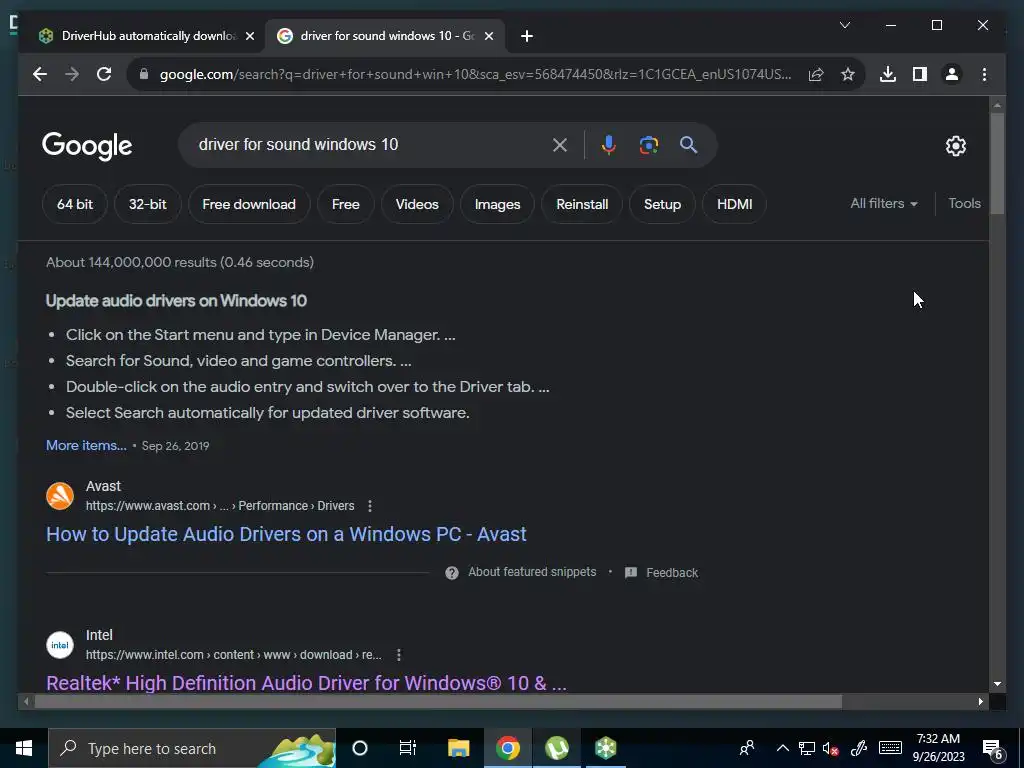Image resolution: width=1024 pixels, height=768 pixels.
Task: Open DriverHub app from taskbar
Action: coord(605,748)
